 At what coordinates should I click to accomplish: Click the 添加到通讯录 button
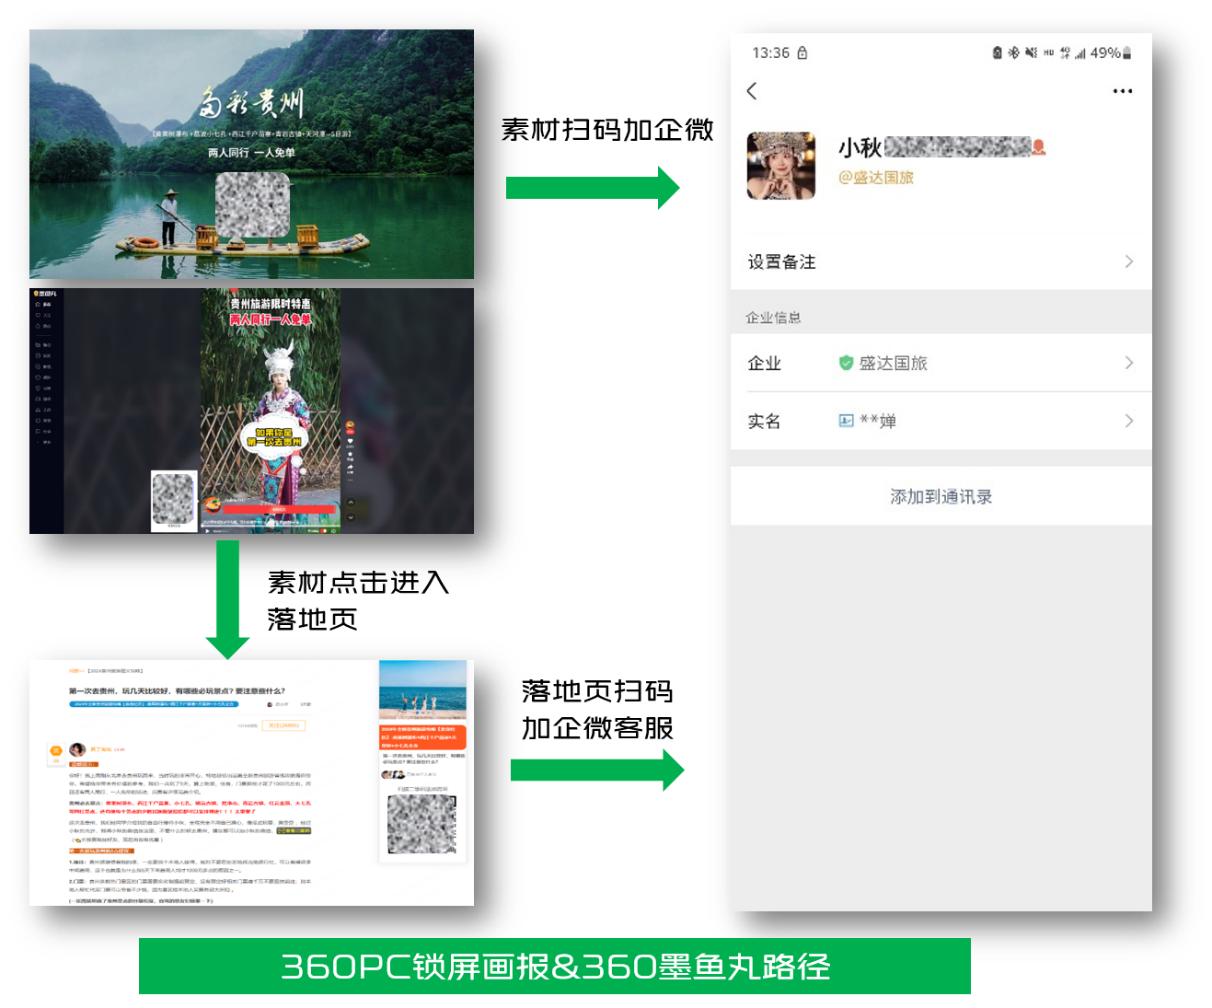tap(940, 497)
